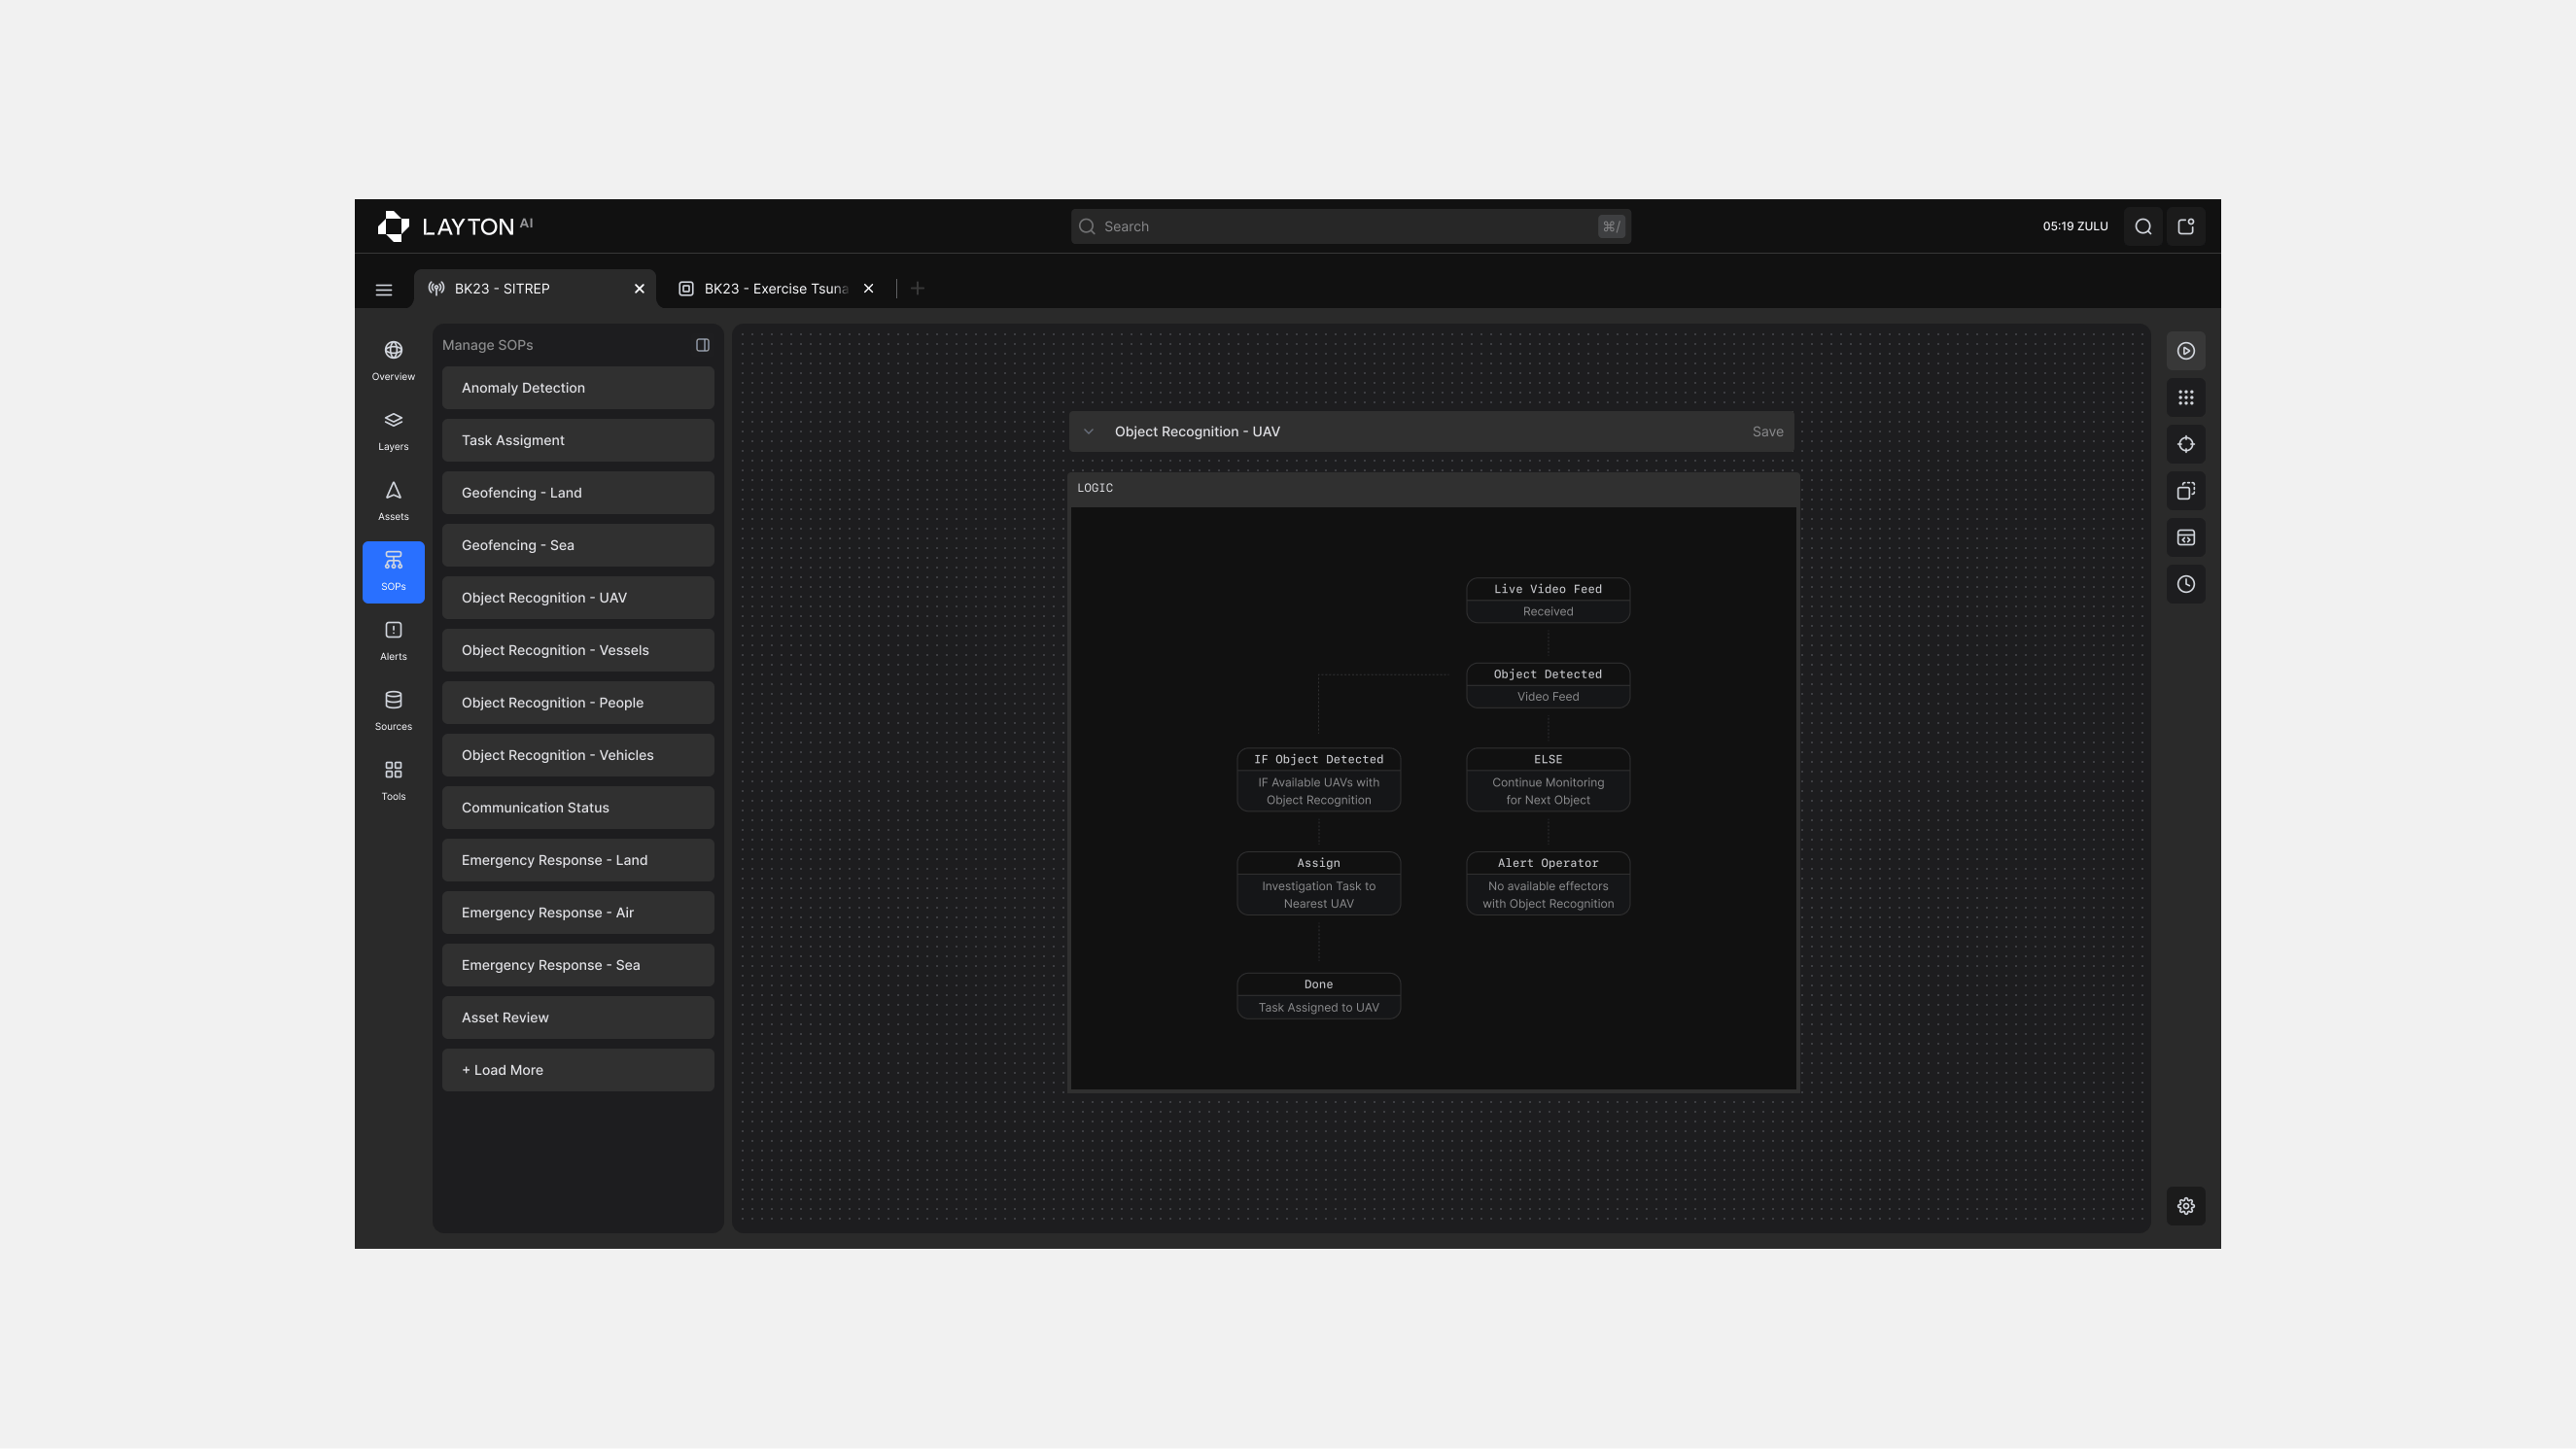Switch to BK23 - SITREP tab
The height and width of the screenshot is (1449, 2576).
(x=536, y=289)
